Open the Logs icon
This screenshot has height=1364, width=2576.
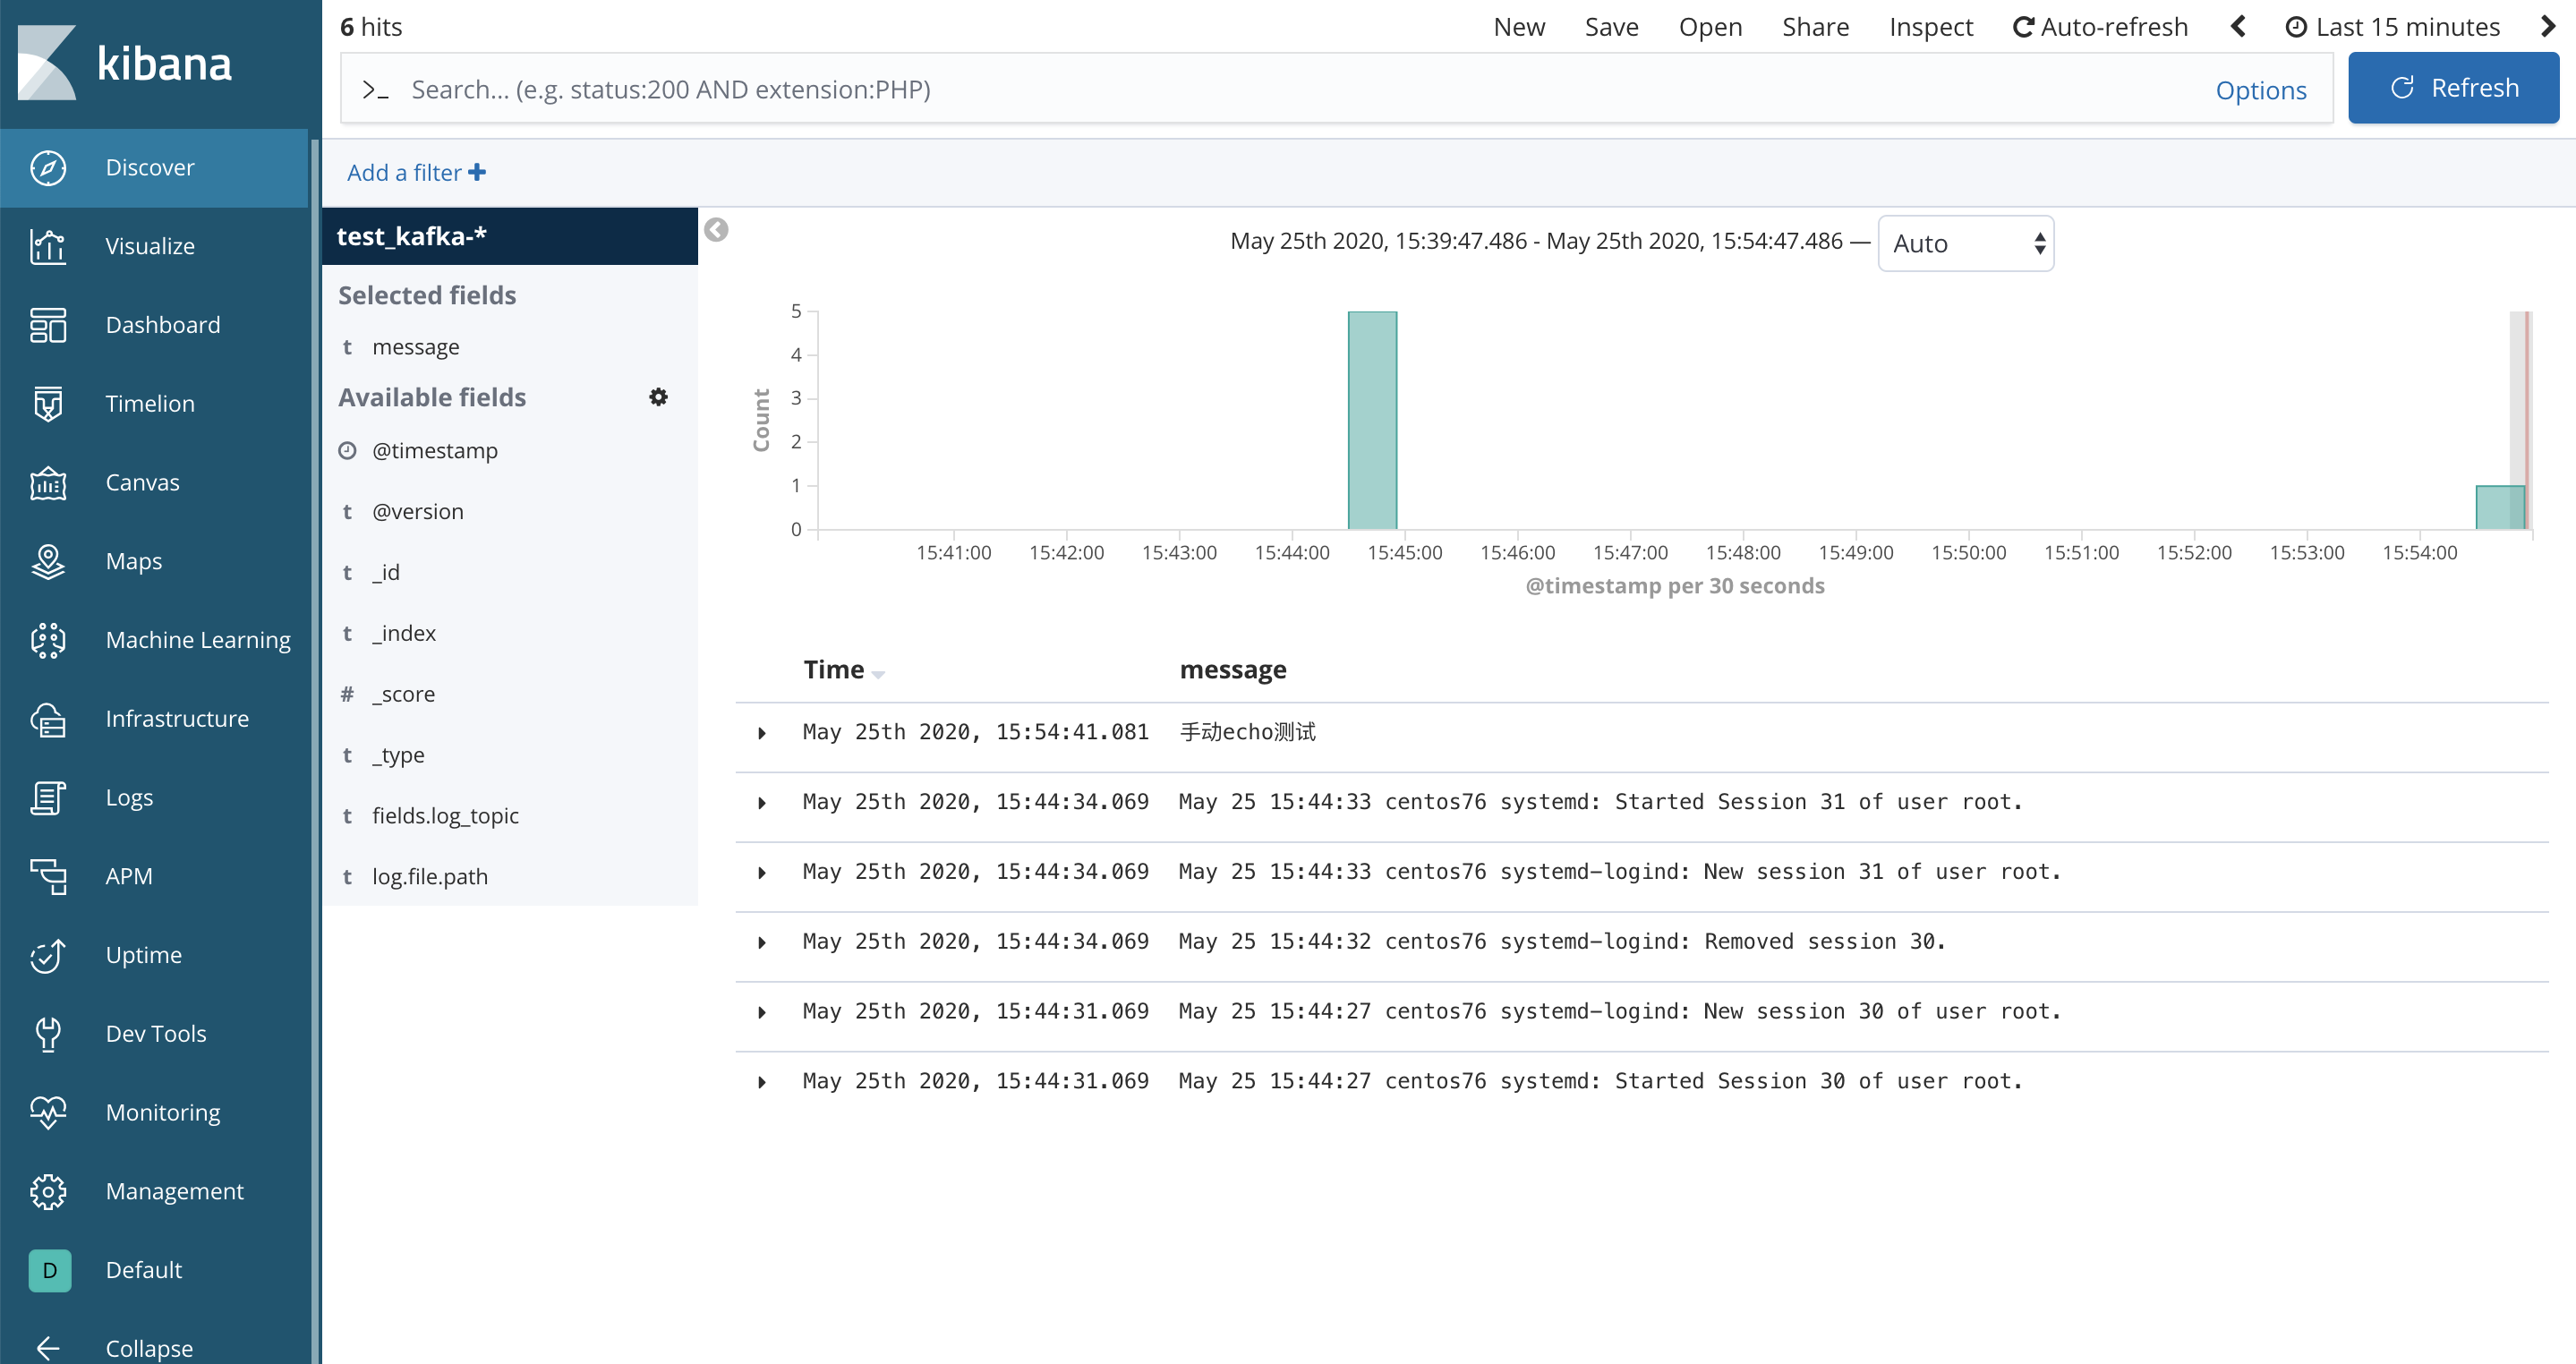click(x=48, y=797)
